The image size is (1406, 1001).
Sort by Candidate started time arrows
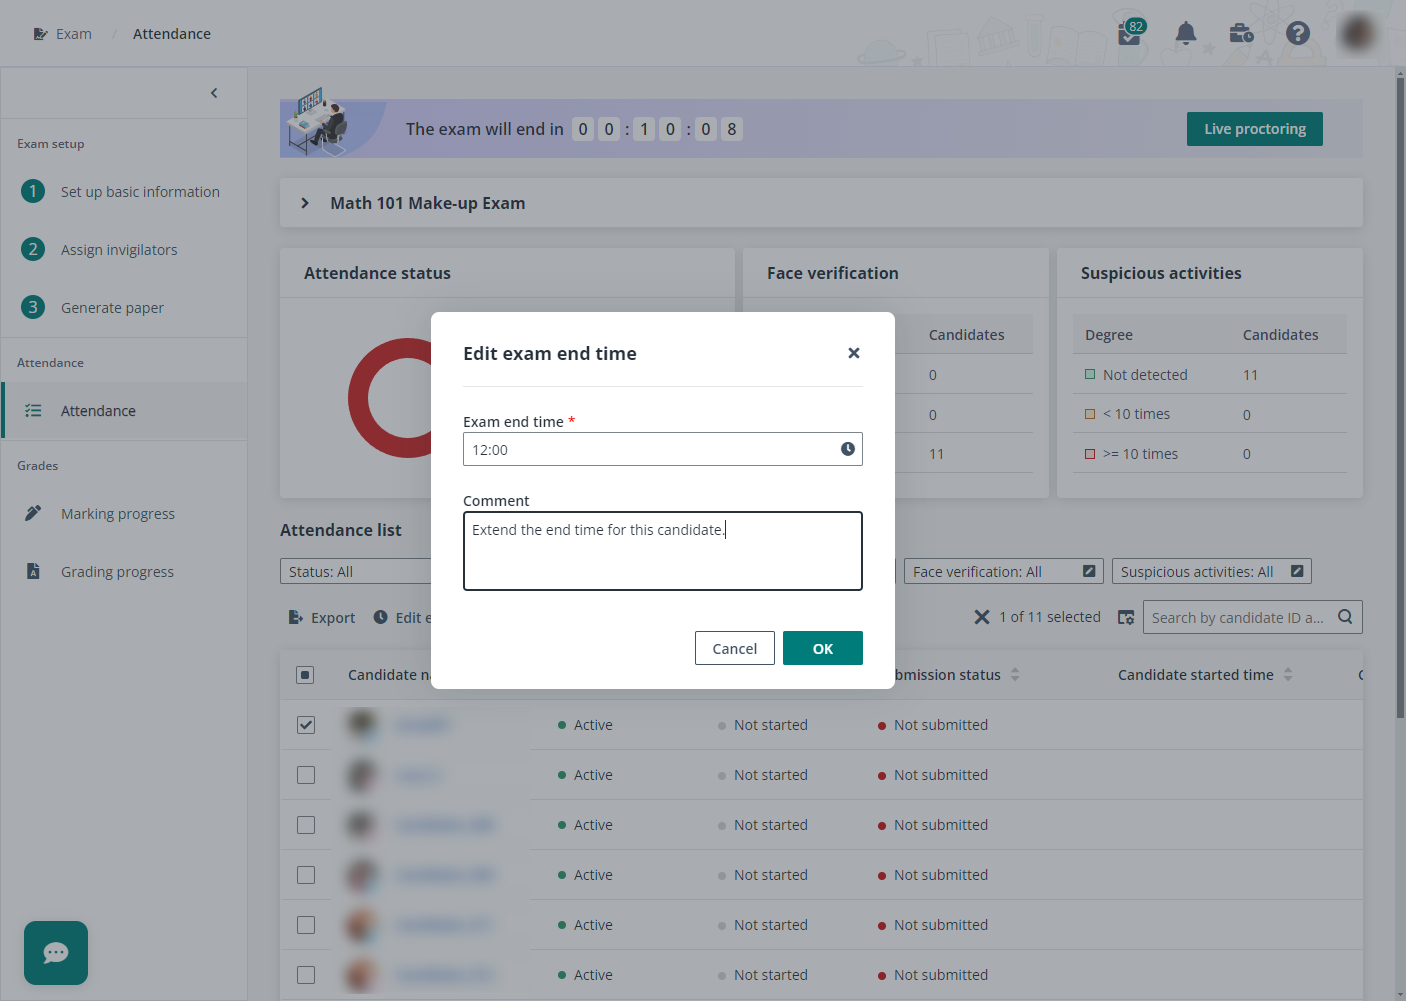(1288, 675)
